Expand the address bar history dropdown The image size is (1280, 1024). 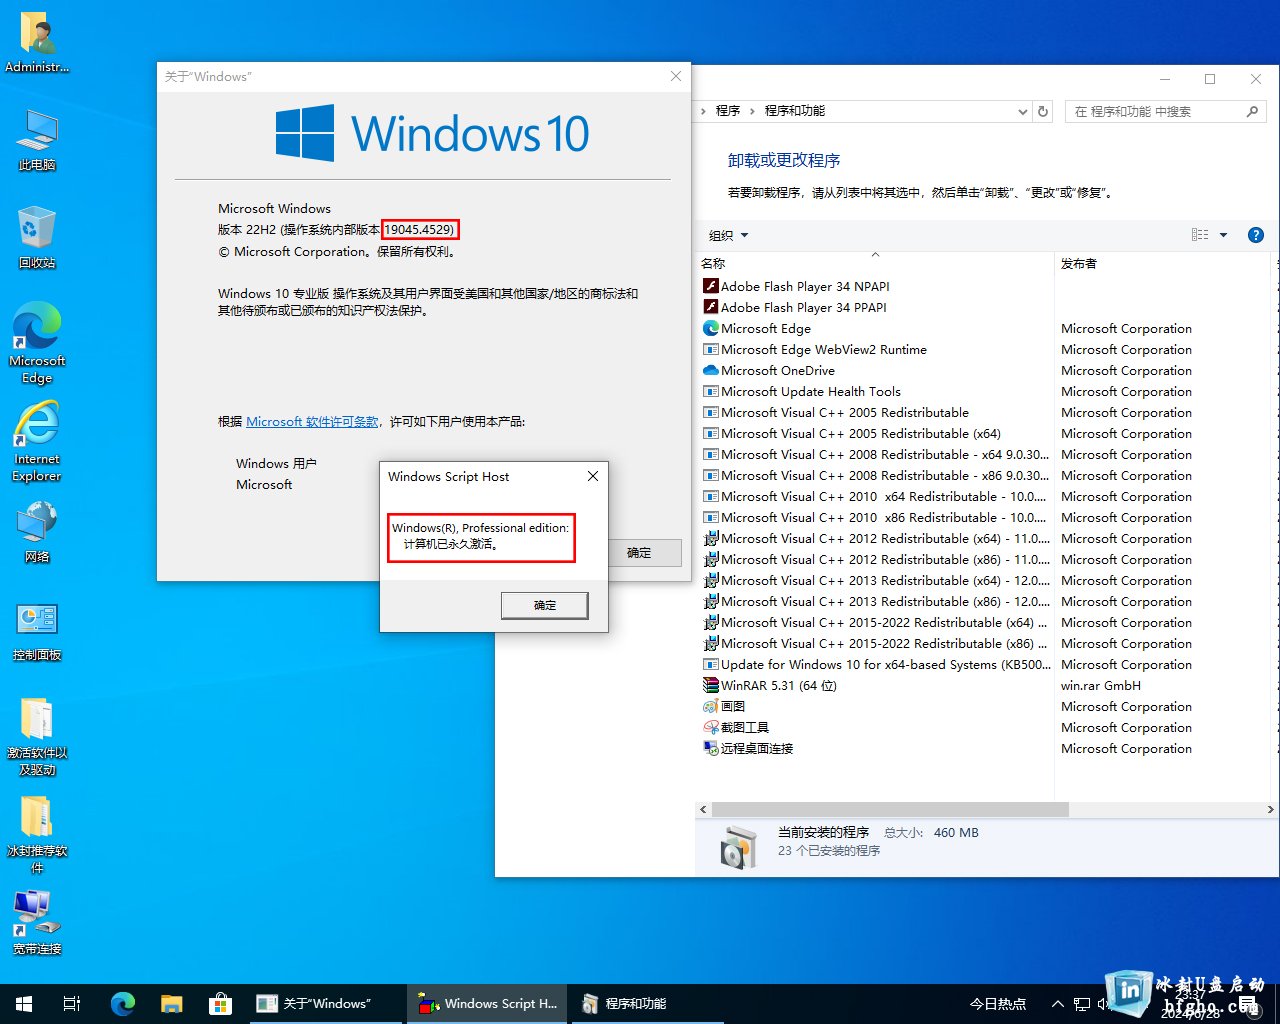click(x=1022, y=112)
